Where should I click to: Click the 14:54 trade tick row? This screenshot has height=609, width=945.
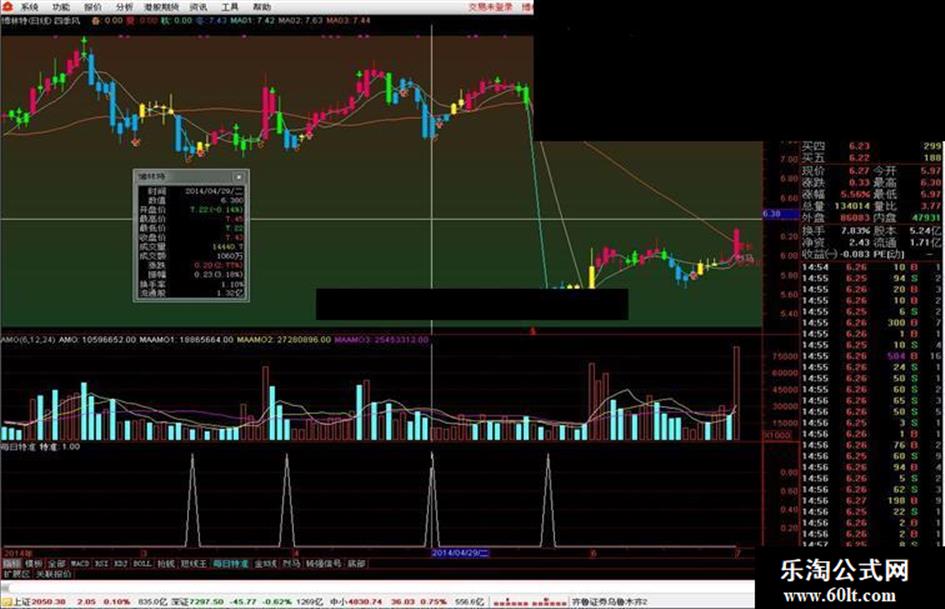(871, 267)
